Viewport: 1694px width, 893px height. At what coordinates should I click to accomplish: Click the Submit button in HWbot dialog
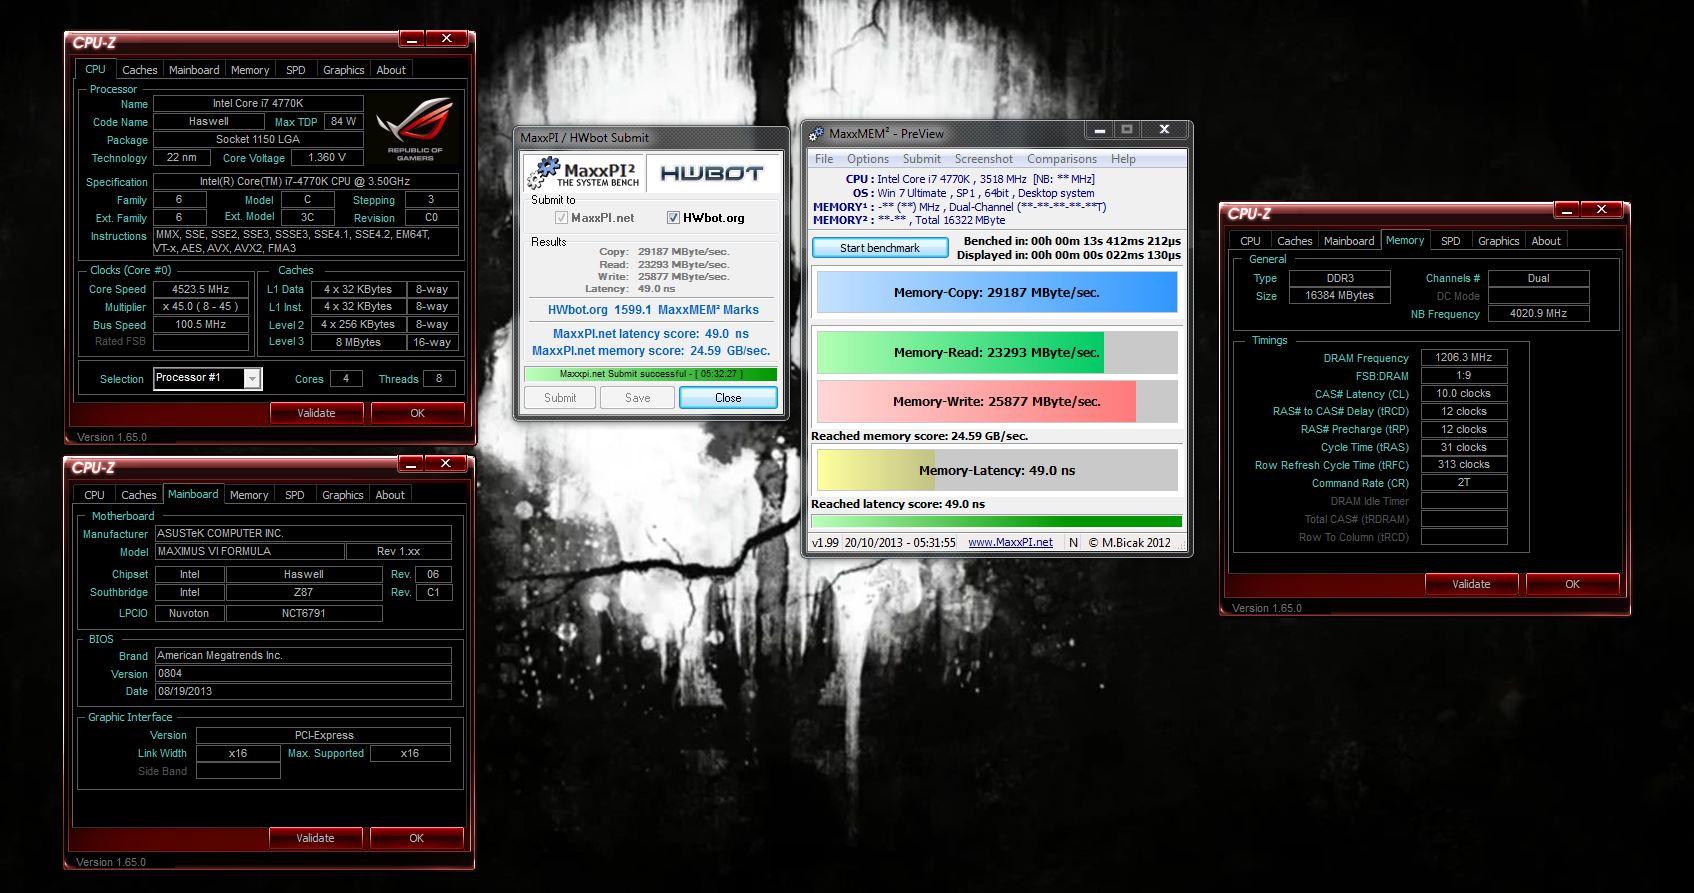560,398
